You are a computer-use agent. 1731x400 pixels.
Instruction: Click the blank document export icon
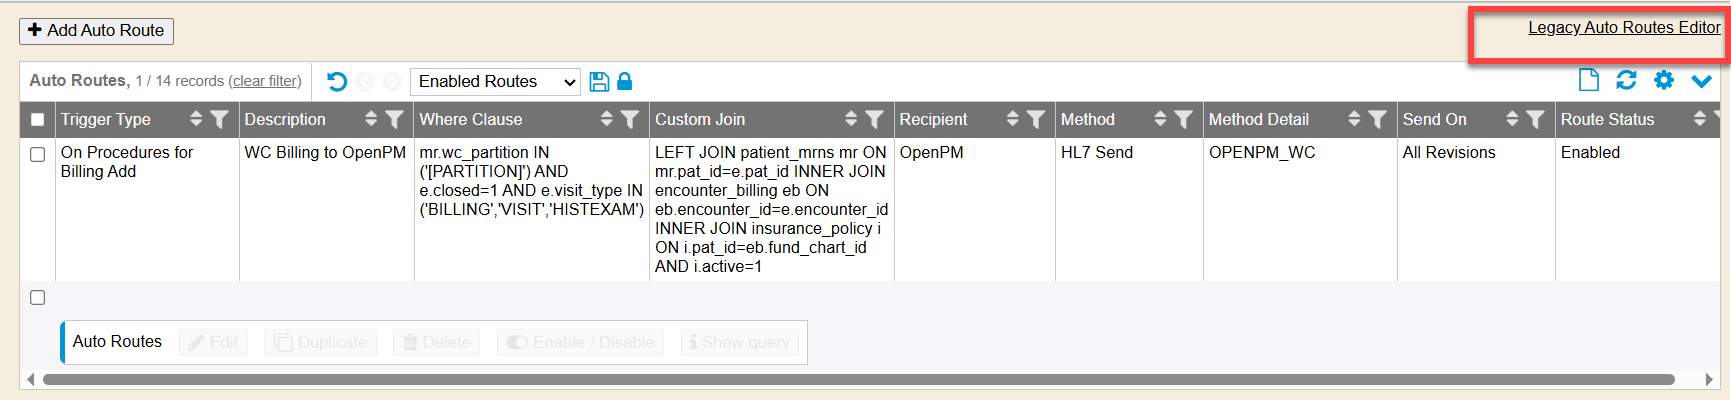(x=1588, y=80)
